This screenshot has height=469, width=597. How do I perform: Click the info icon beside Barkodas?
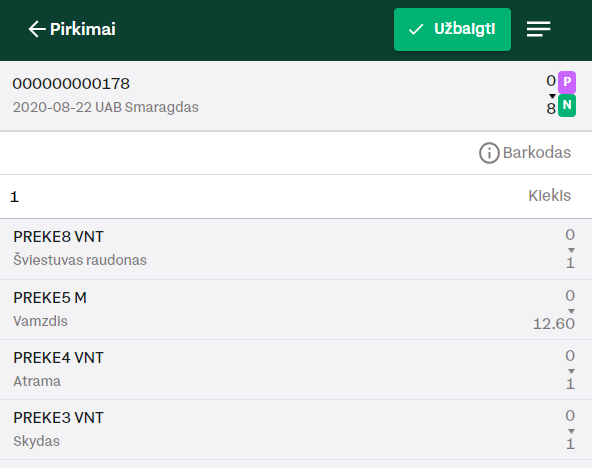pos(489,153)
